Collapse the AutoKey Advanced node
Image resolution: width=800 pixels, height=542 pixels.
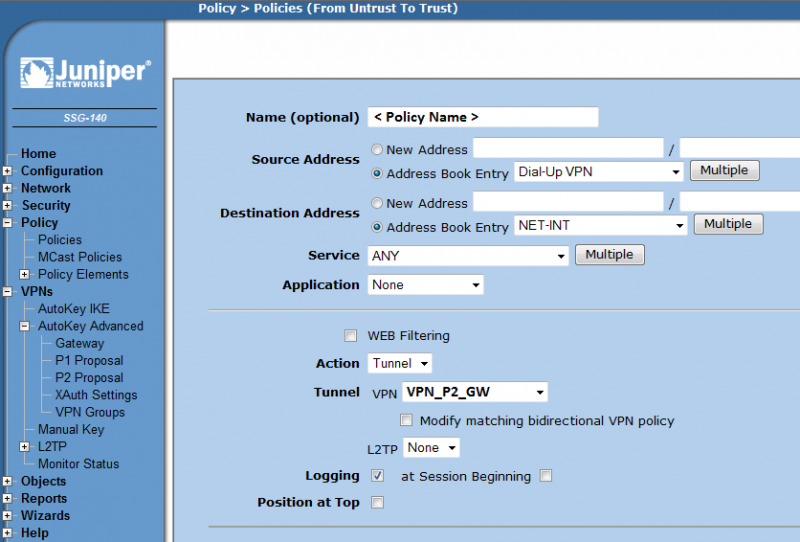click(24, 326)
